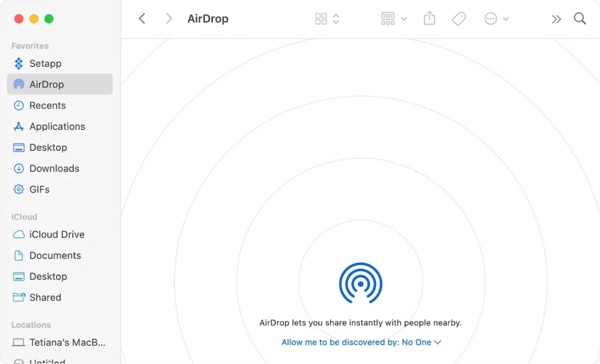
Task: Click the iCloud Drive cloud icon
Action: pyautogui.click(x=18, y=234)
